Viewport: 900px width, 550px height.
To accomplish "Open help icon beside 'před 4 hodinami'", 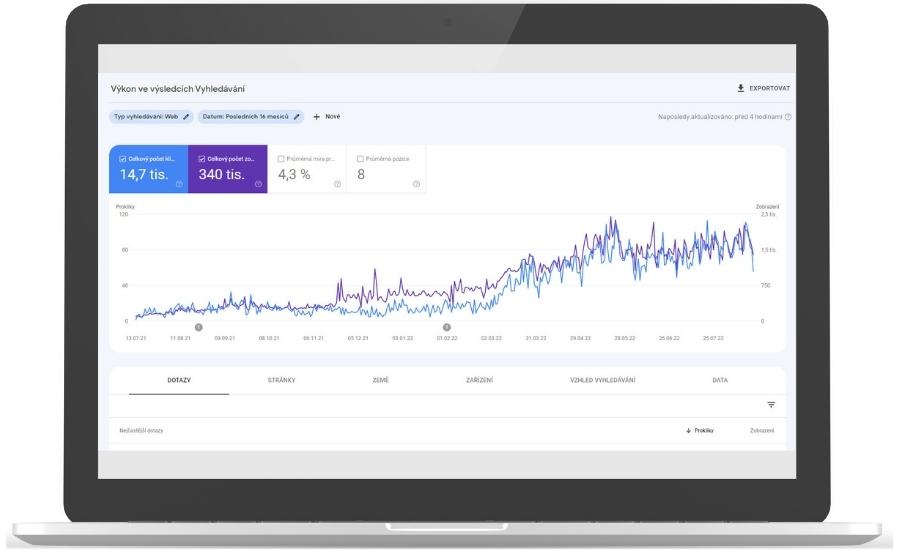I will [788, 117].
